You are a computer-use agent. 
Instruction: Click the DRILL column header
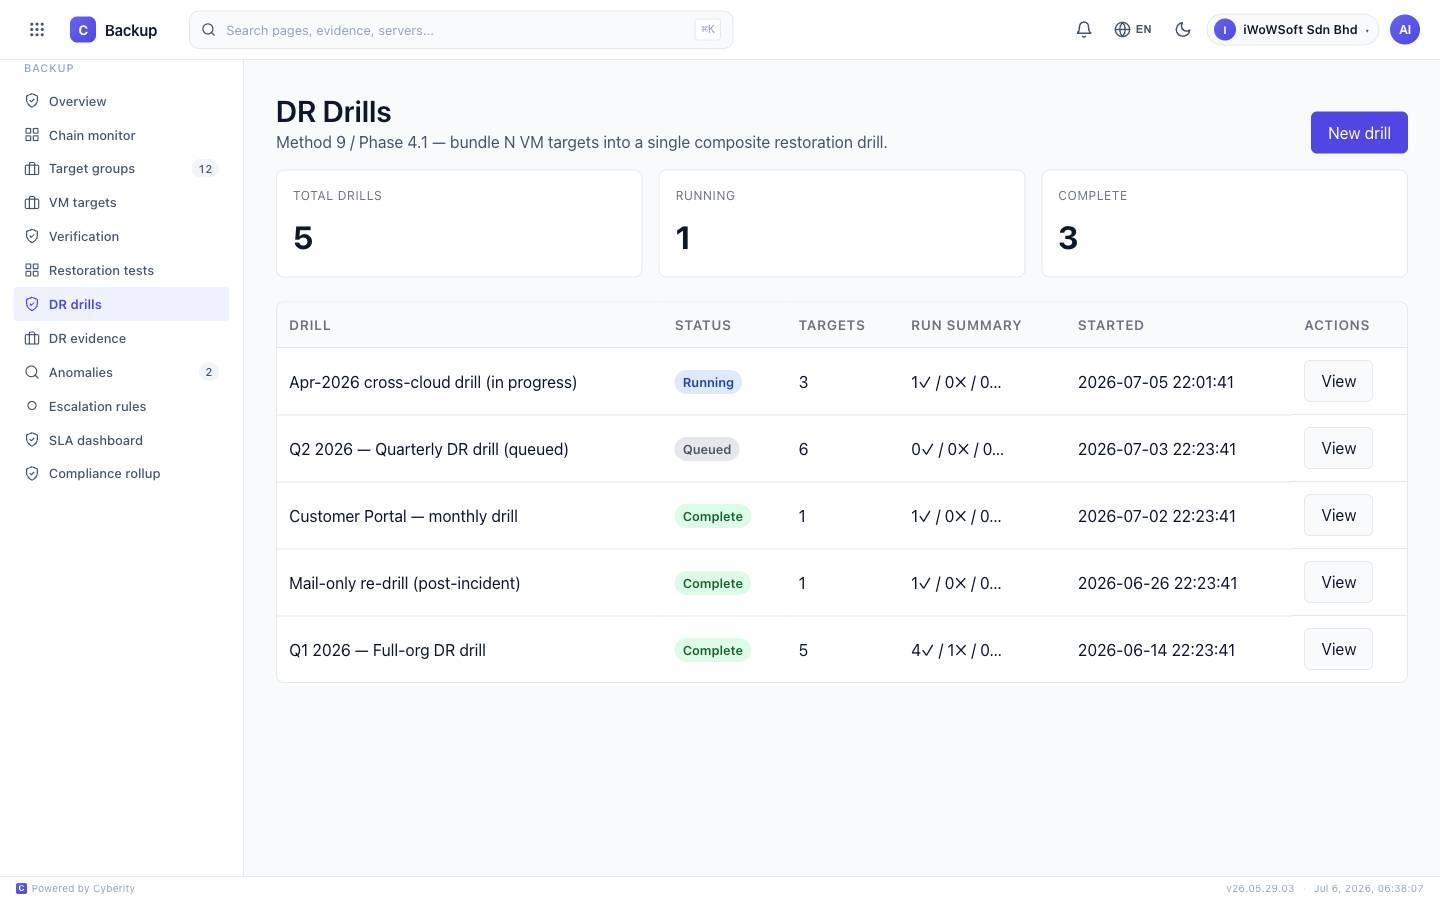click(310, 325)
